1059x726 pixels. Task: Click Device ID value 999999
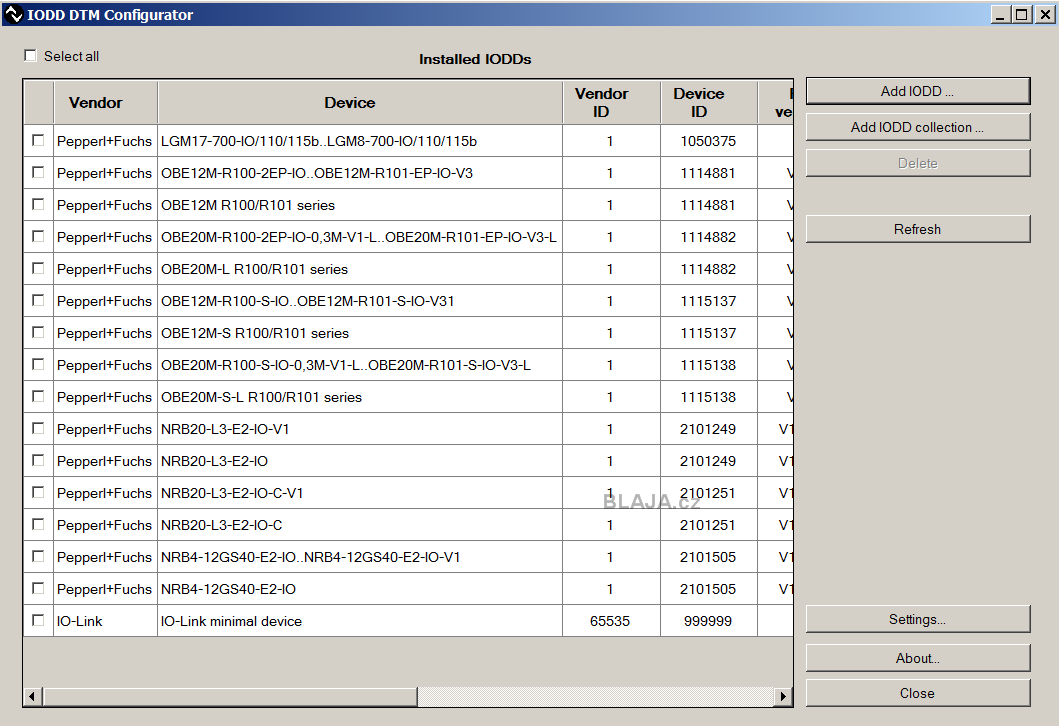pyautogui.click(x=708, y=621)
